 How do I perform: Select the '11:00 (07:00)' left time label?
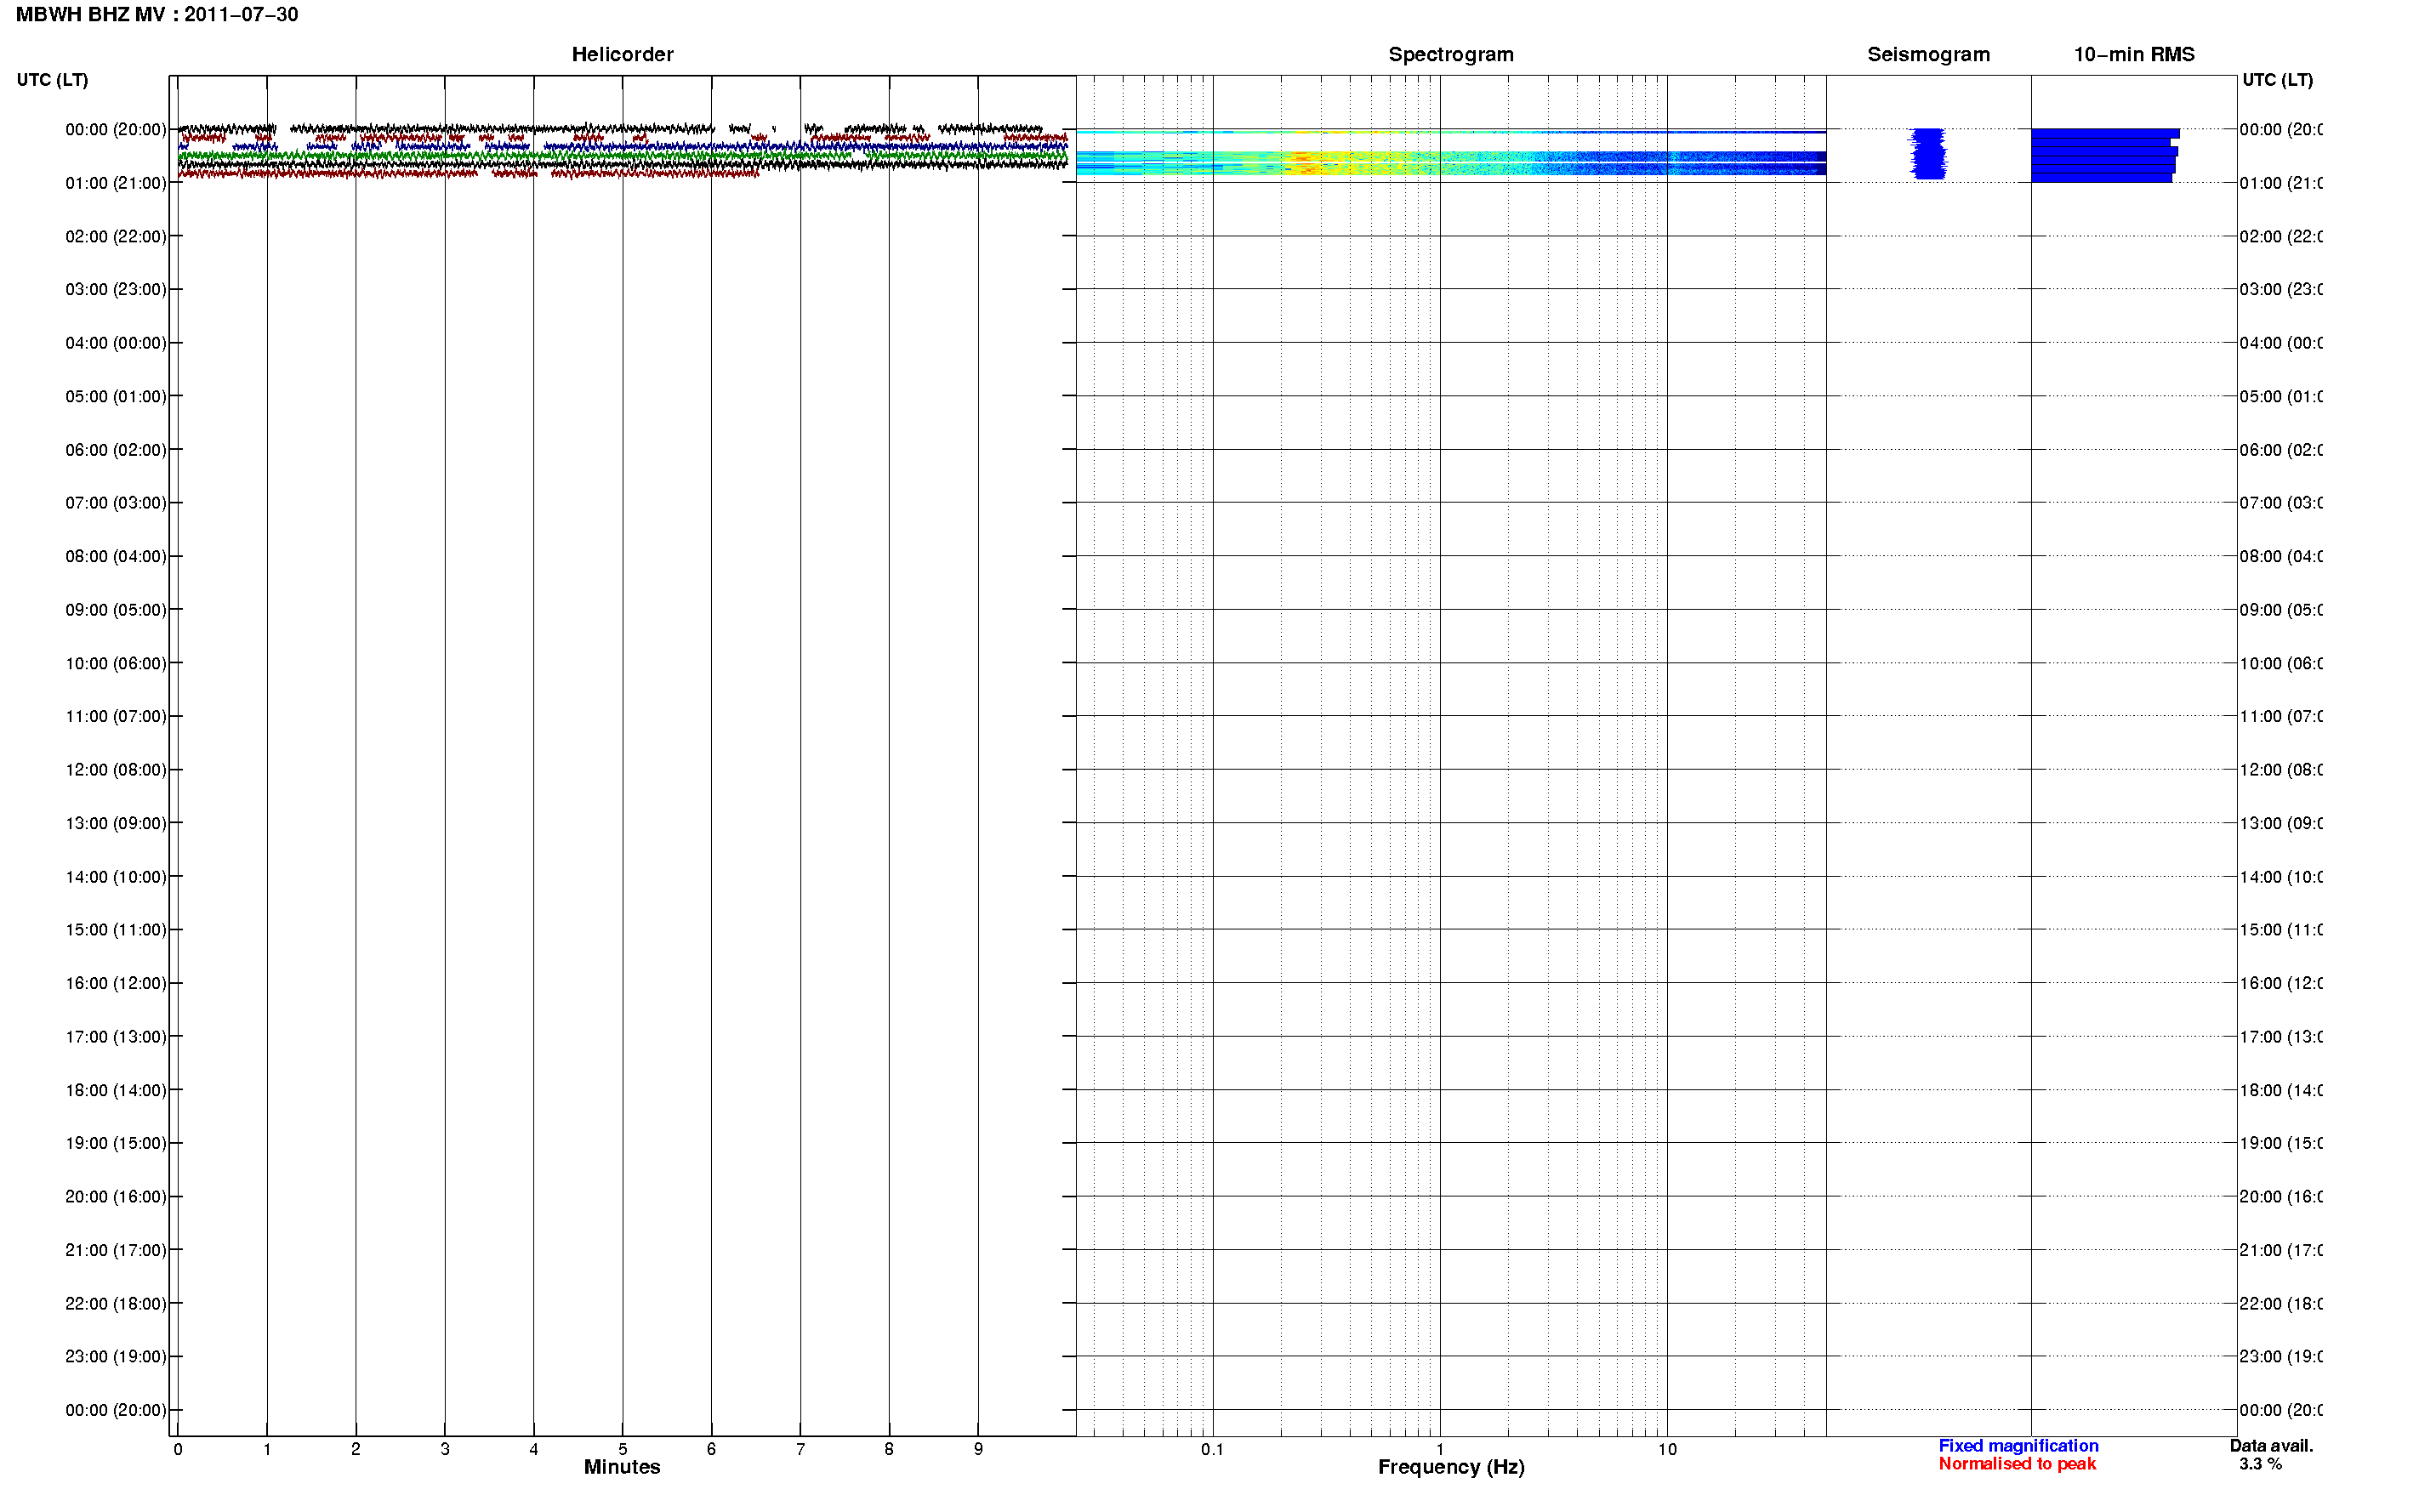point(116,717)
